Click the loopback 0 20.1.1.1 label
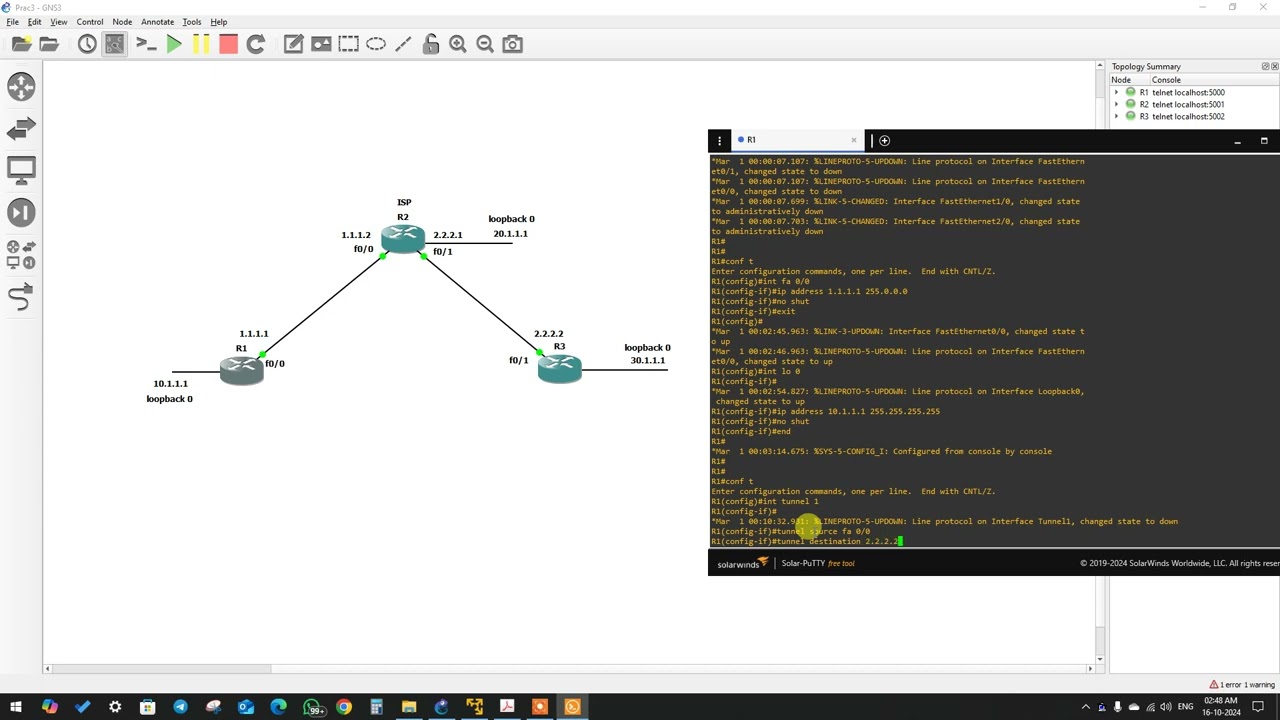 pyautogui.click(x=511, y=226)
